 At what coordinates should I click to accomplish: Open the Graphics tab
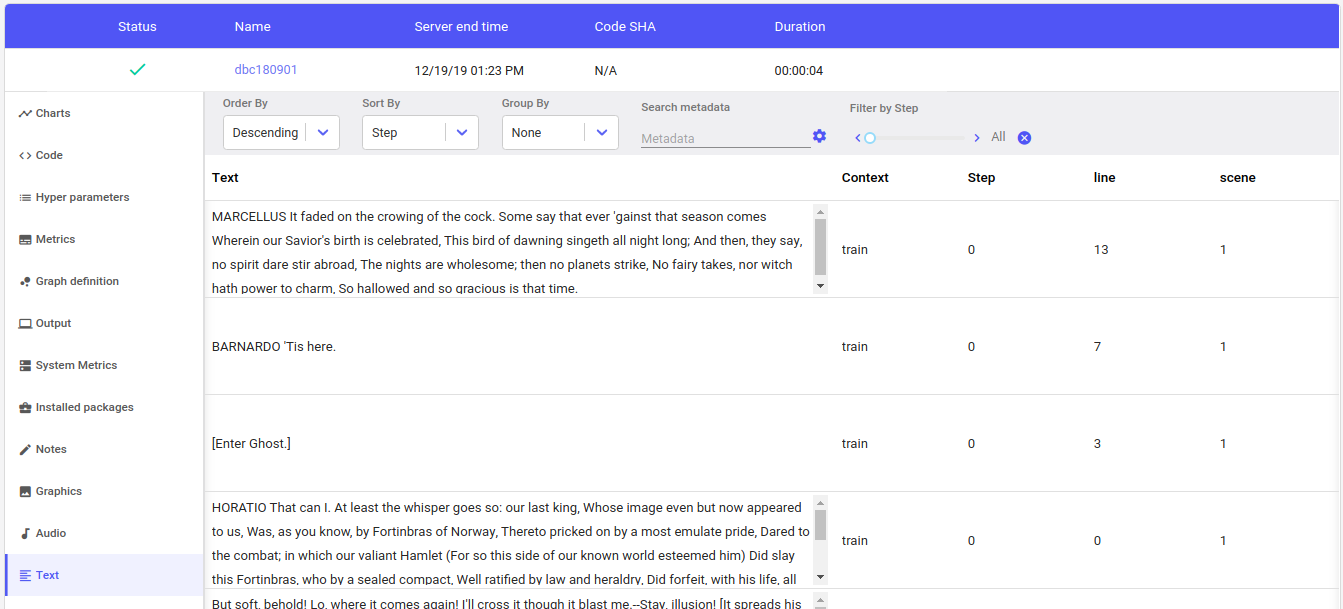pos(104,491)
